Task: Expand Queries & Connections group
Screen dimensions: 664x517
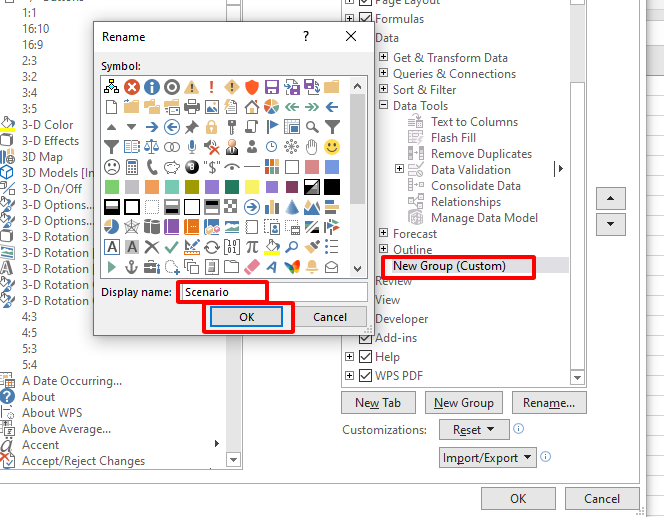Action: 383,72
